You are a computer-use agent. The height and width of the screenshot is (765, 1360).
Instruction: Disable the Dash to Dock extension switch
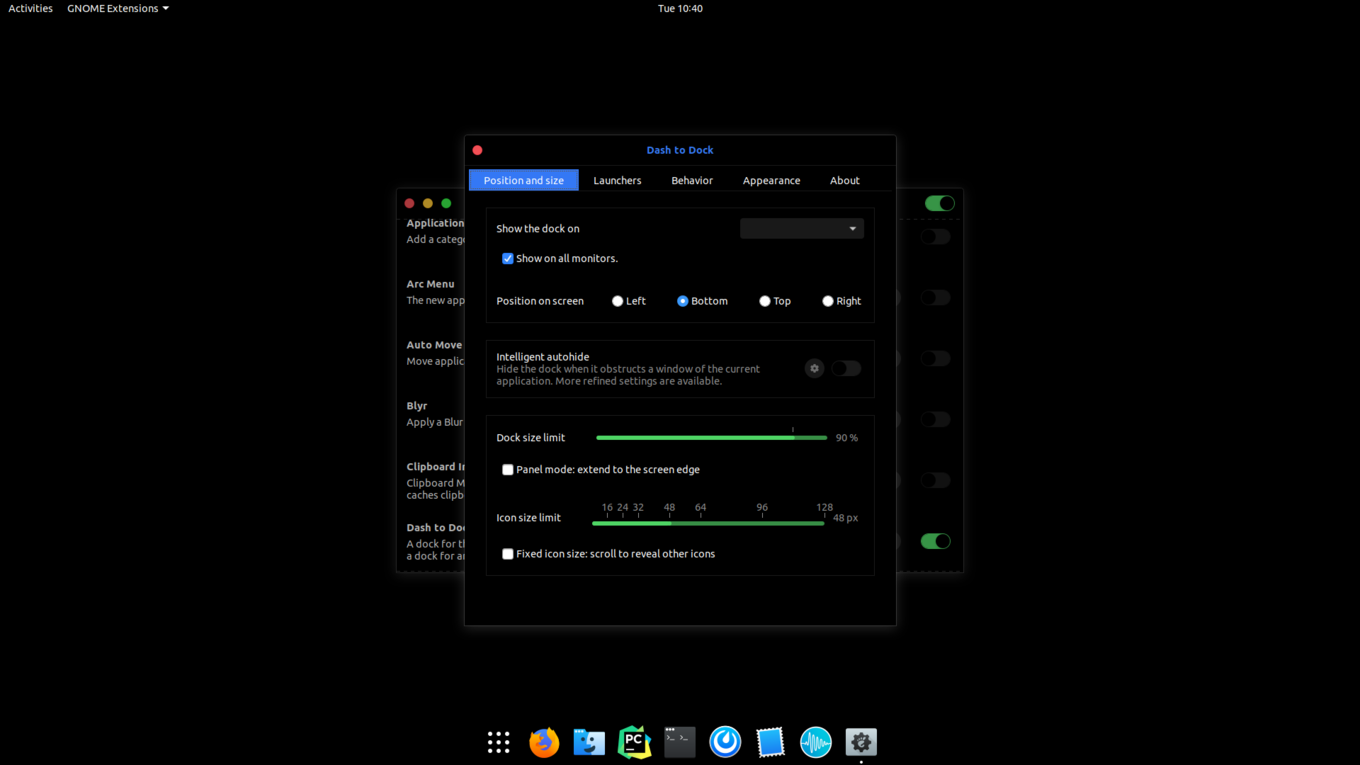tap(935, 541)
